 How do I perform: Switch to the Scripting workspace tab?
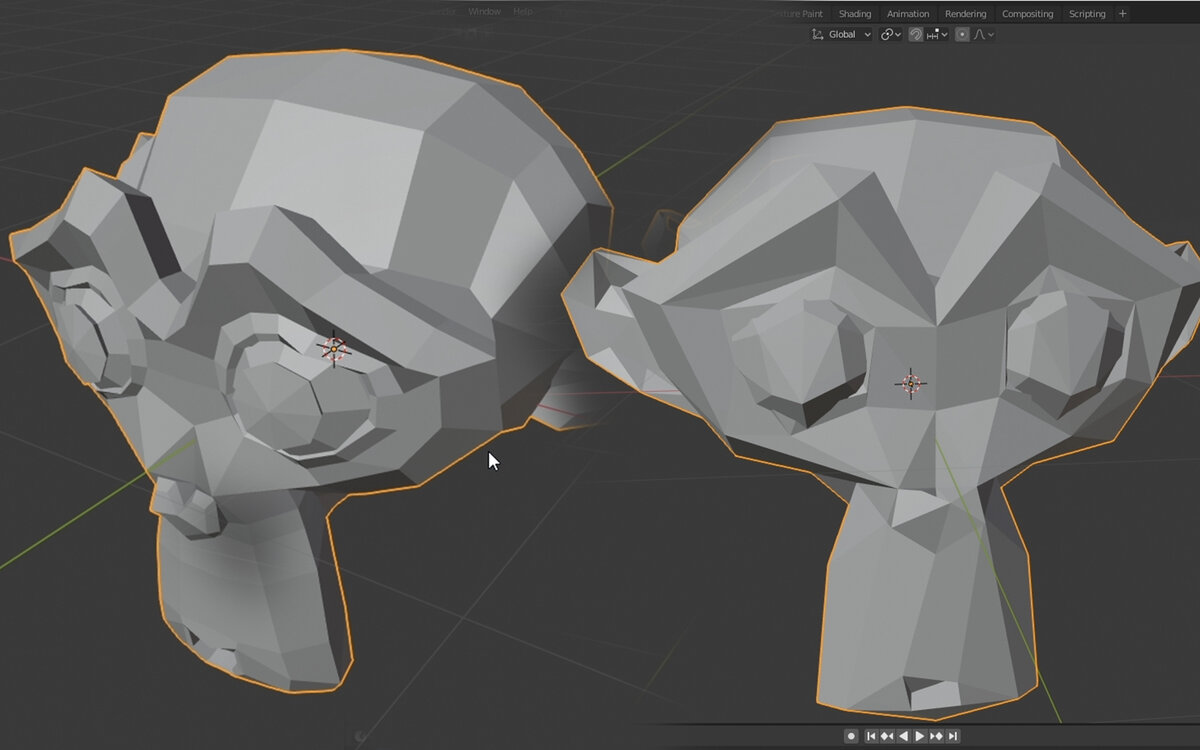point(1087,14)
